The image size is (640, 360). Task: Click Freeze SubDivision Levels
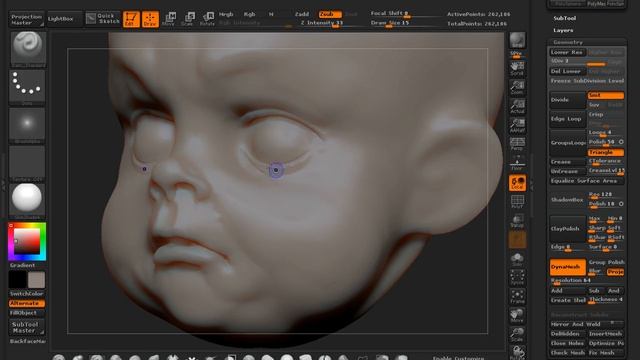(587, 81)
